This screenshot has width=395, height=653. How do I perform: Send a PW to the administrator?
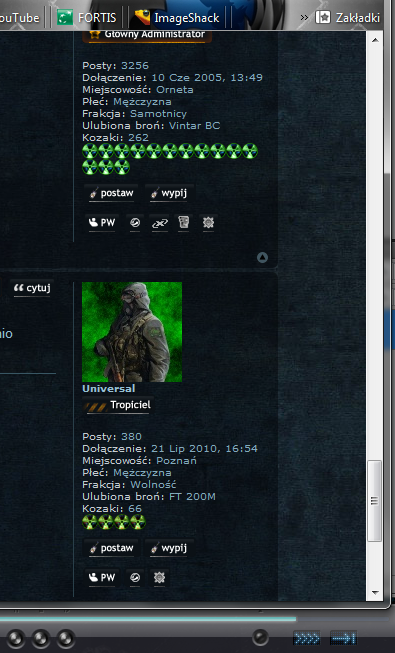[102, 223]
